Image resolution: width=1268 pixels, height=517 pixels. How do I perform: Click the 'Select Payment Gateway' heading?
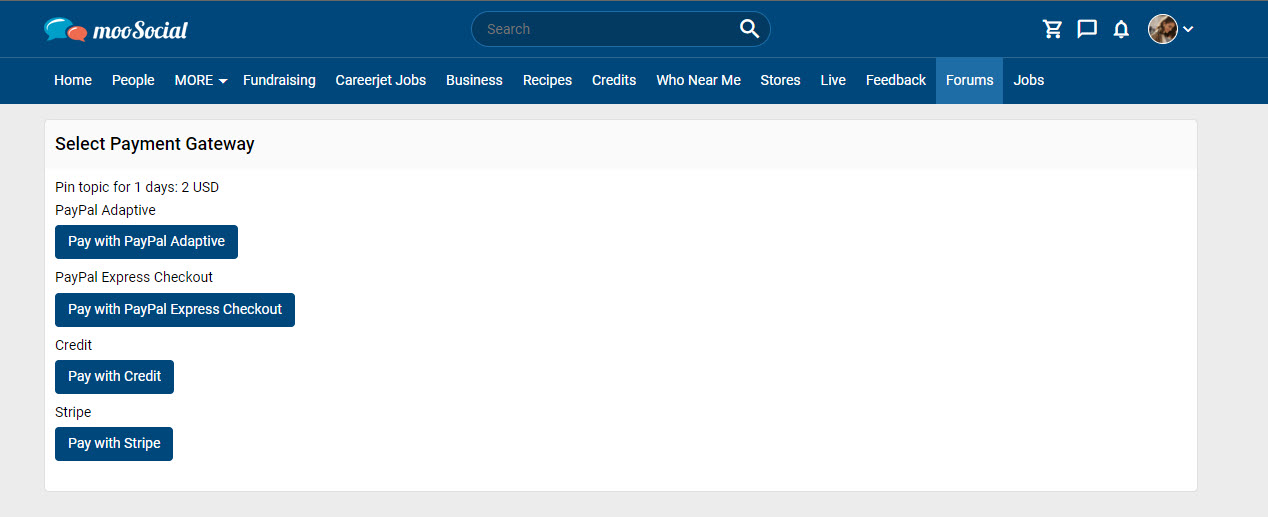pyautogui.click(x=155, y=144)
